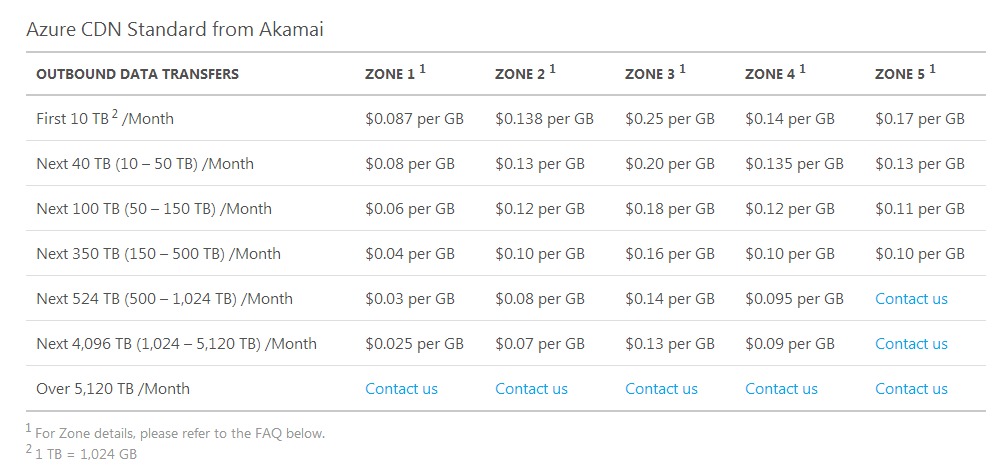Click the Zone 5 column header
This screenshot has width=1000, height=473.
click(901, 74)
